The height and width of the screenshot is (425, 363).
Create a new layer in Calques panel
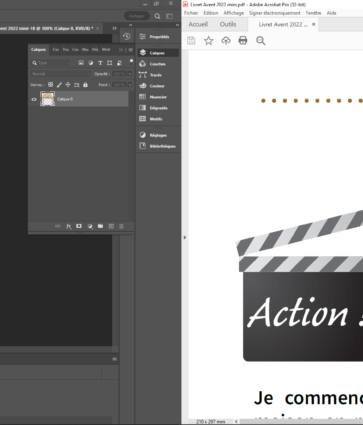pos(111,226)
